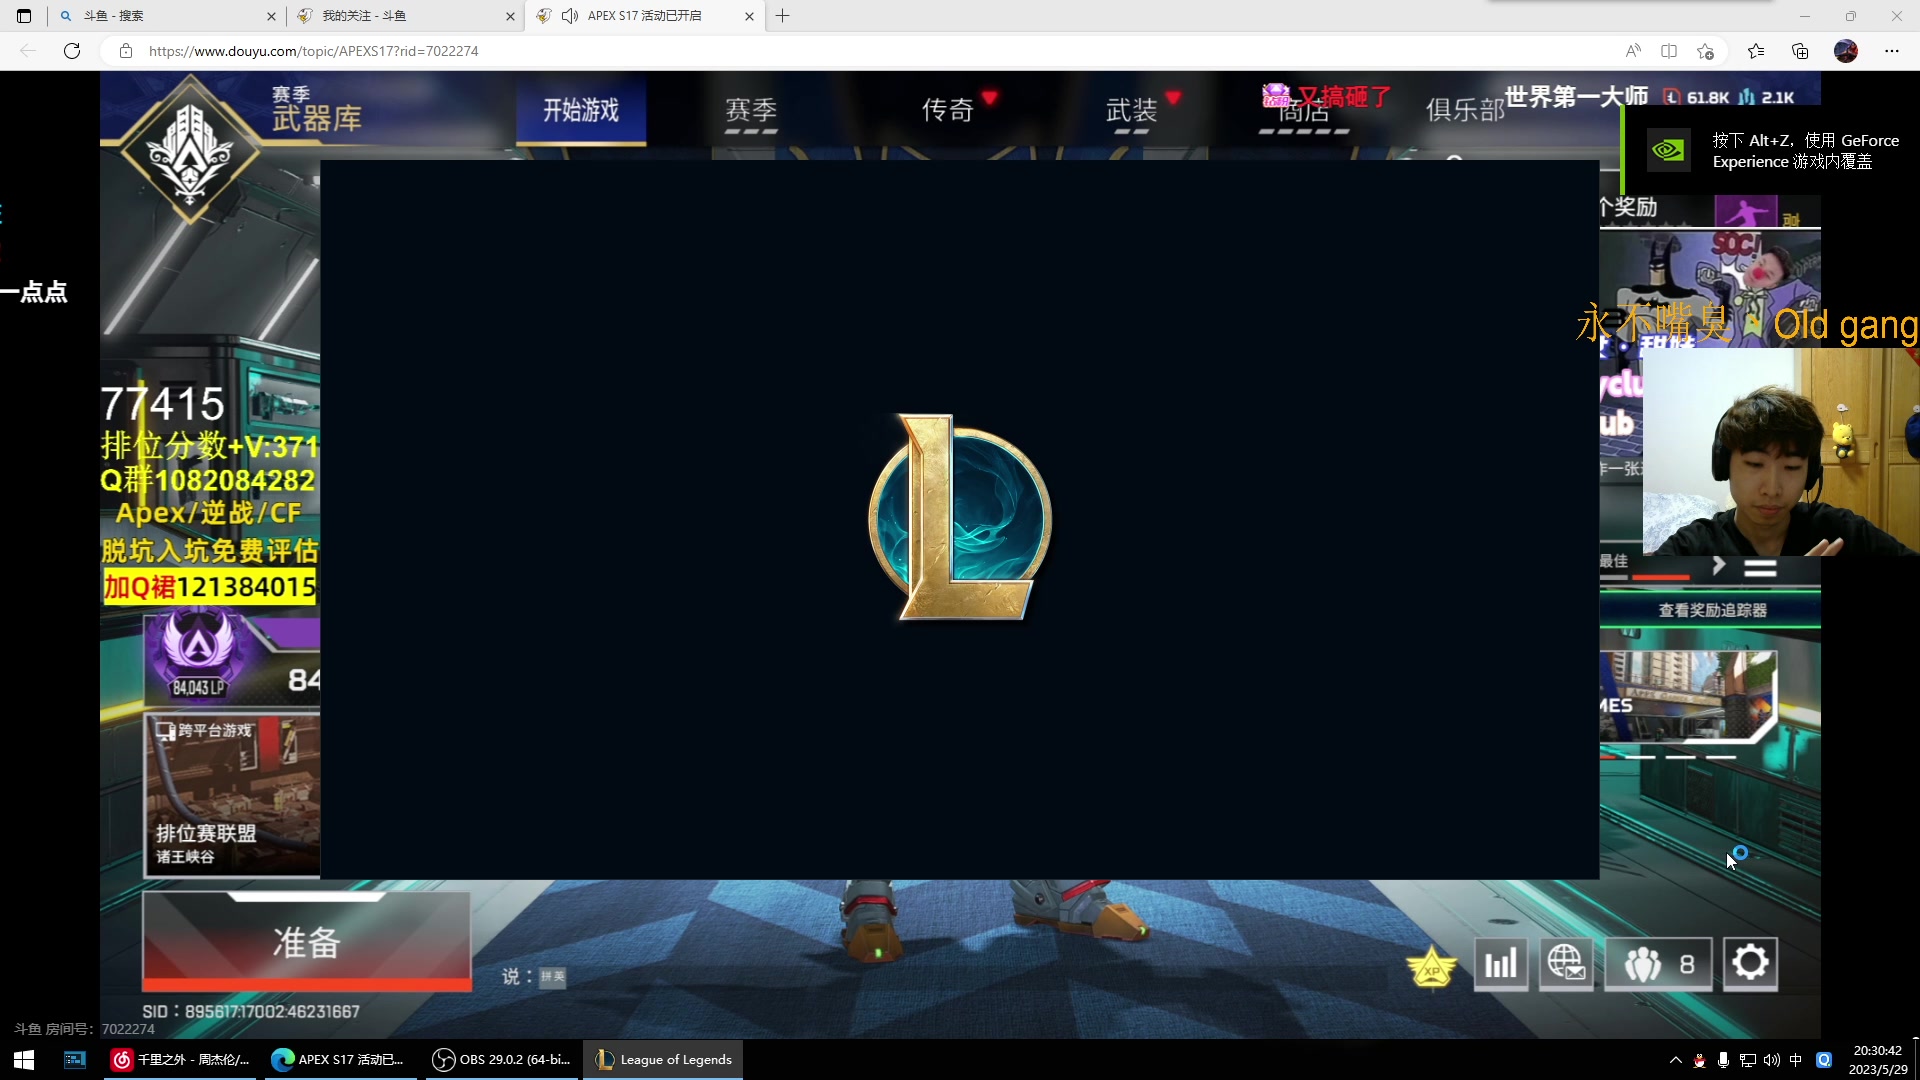
Task: Open QQ penguin tray icon
Action: (x=1699, y=1060)
